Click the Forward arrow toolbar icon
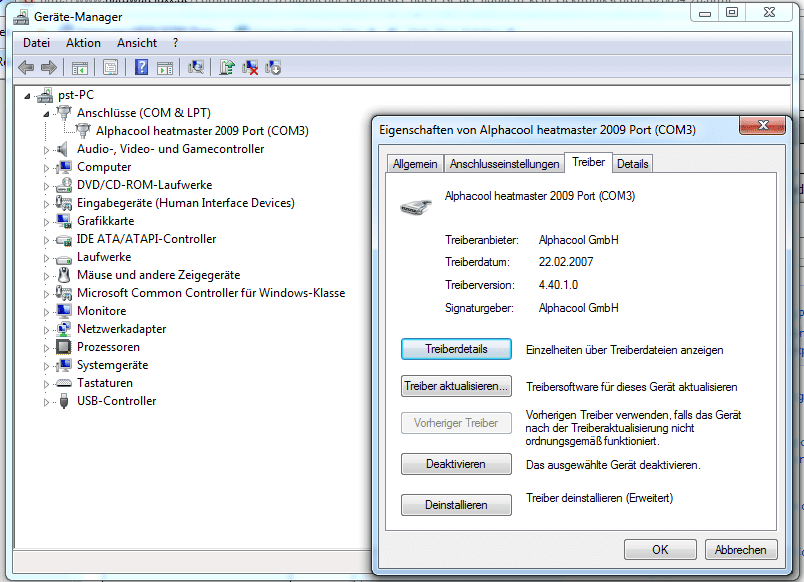The width and height of the screenshot is (804, 582). (49, 67)
